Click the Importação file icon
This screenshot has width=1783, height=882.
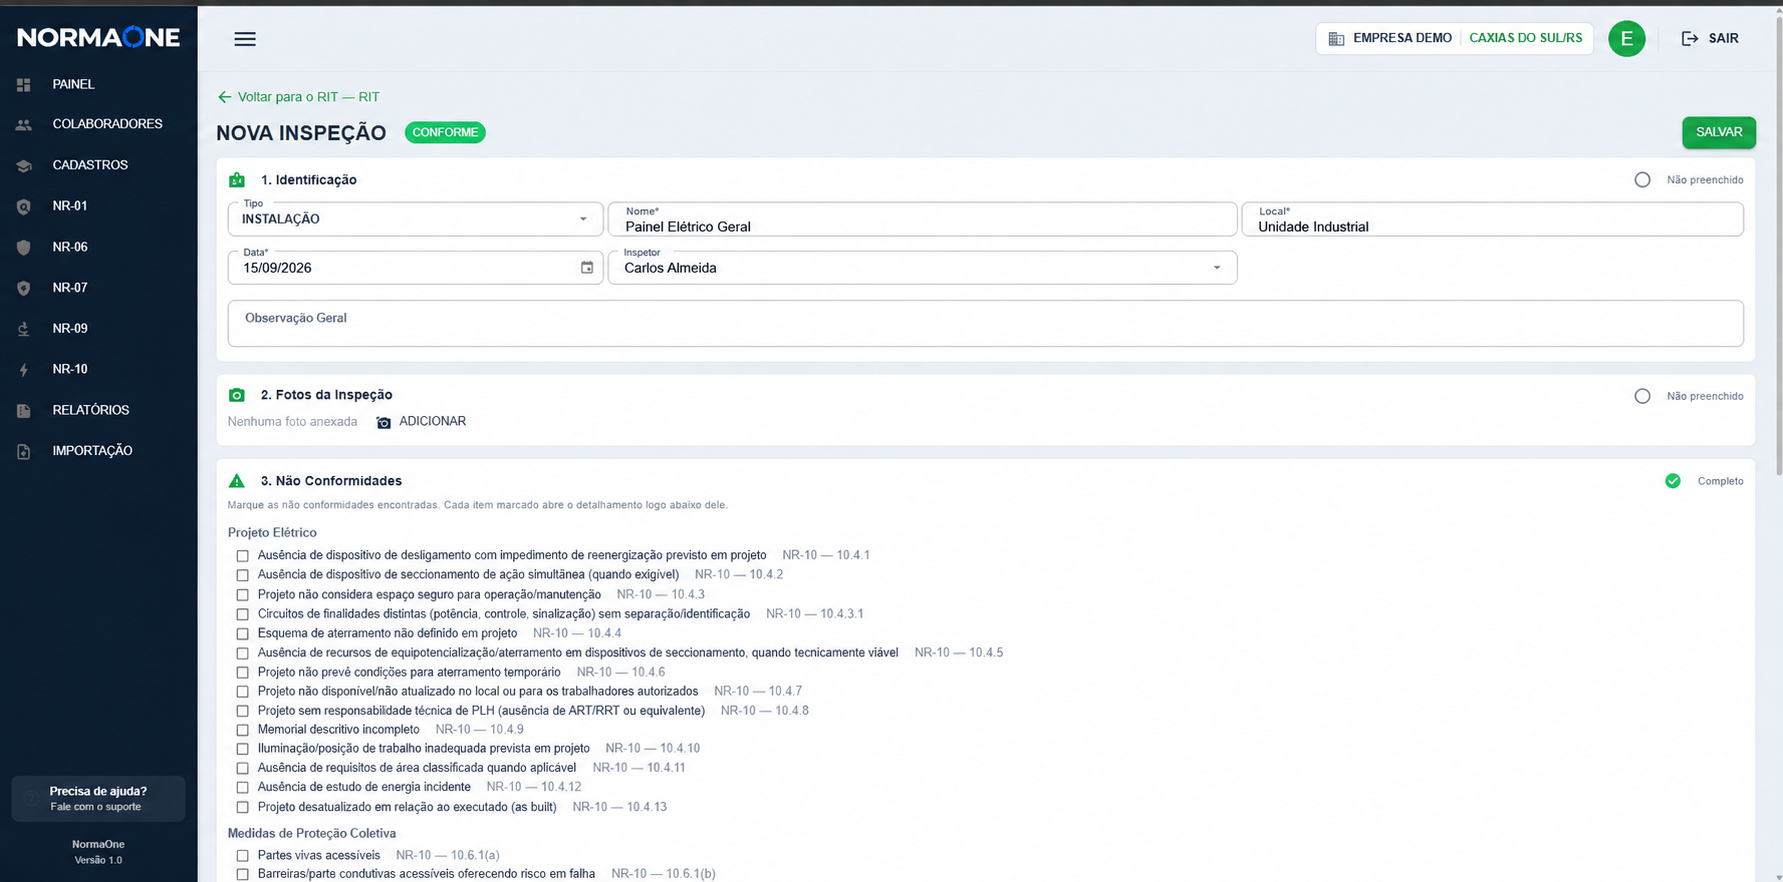tap(24, 452)
